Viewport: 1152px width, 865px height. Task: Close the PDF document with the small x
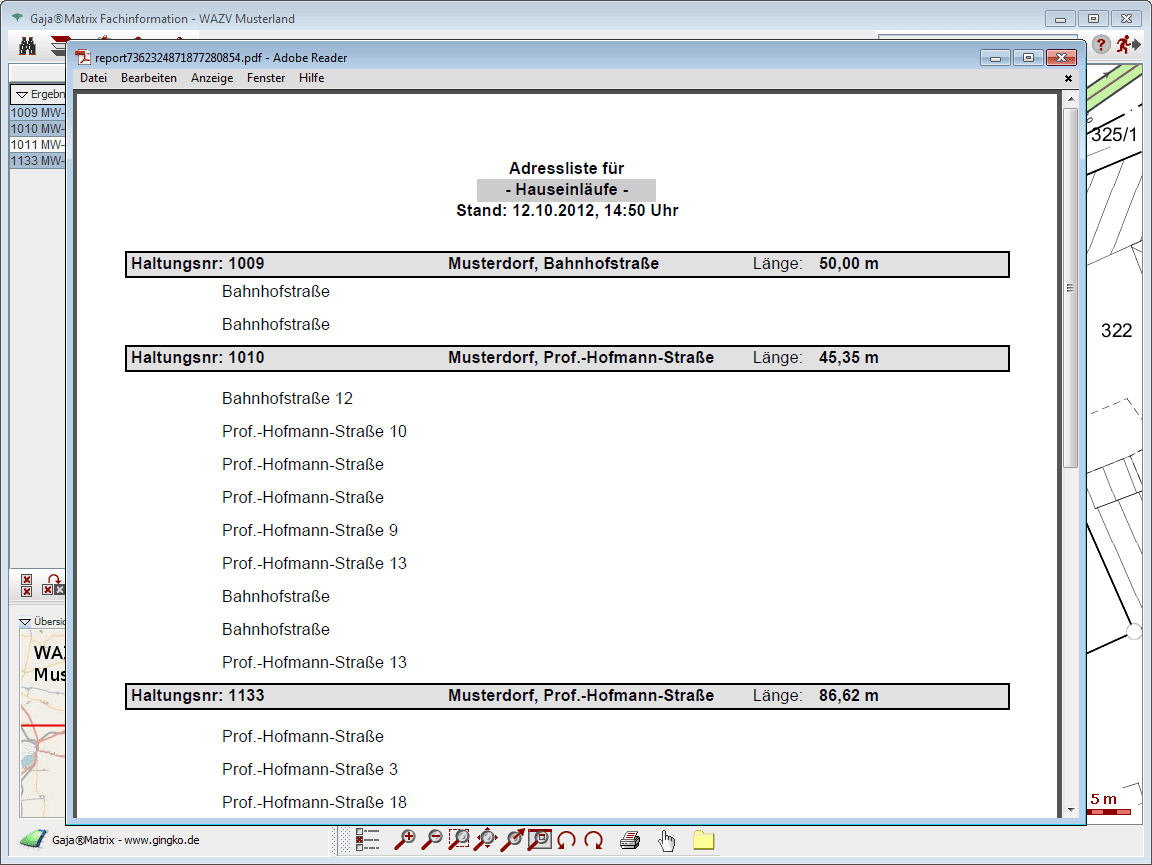point(1068,78)
